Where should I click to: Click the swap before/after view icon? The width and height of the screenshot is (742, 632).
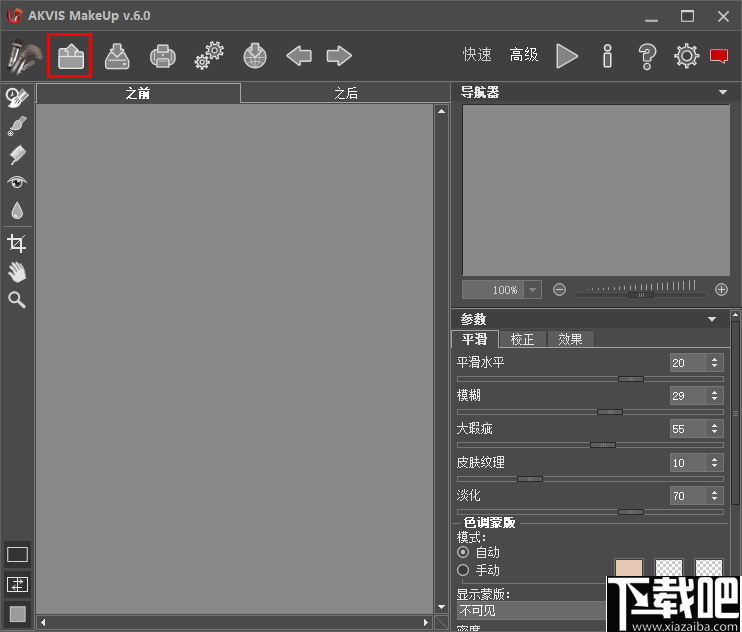[18, 585]
